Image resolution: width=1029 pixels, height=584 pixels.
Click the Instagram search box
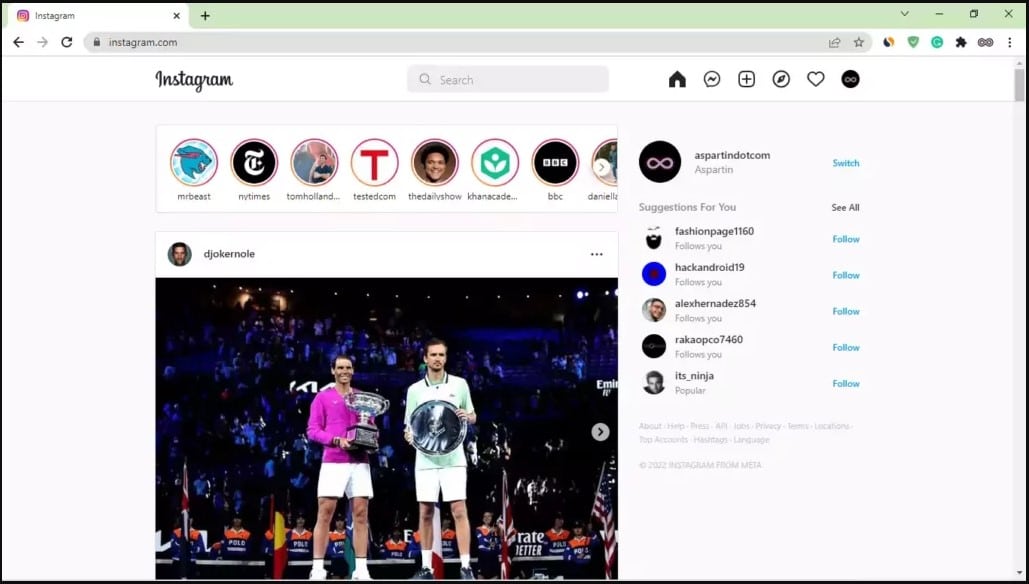click(508, 80)
